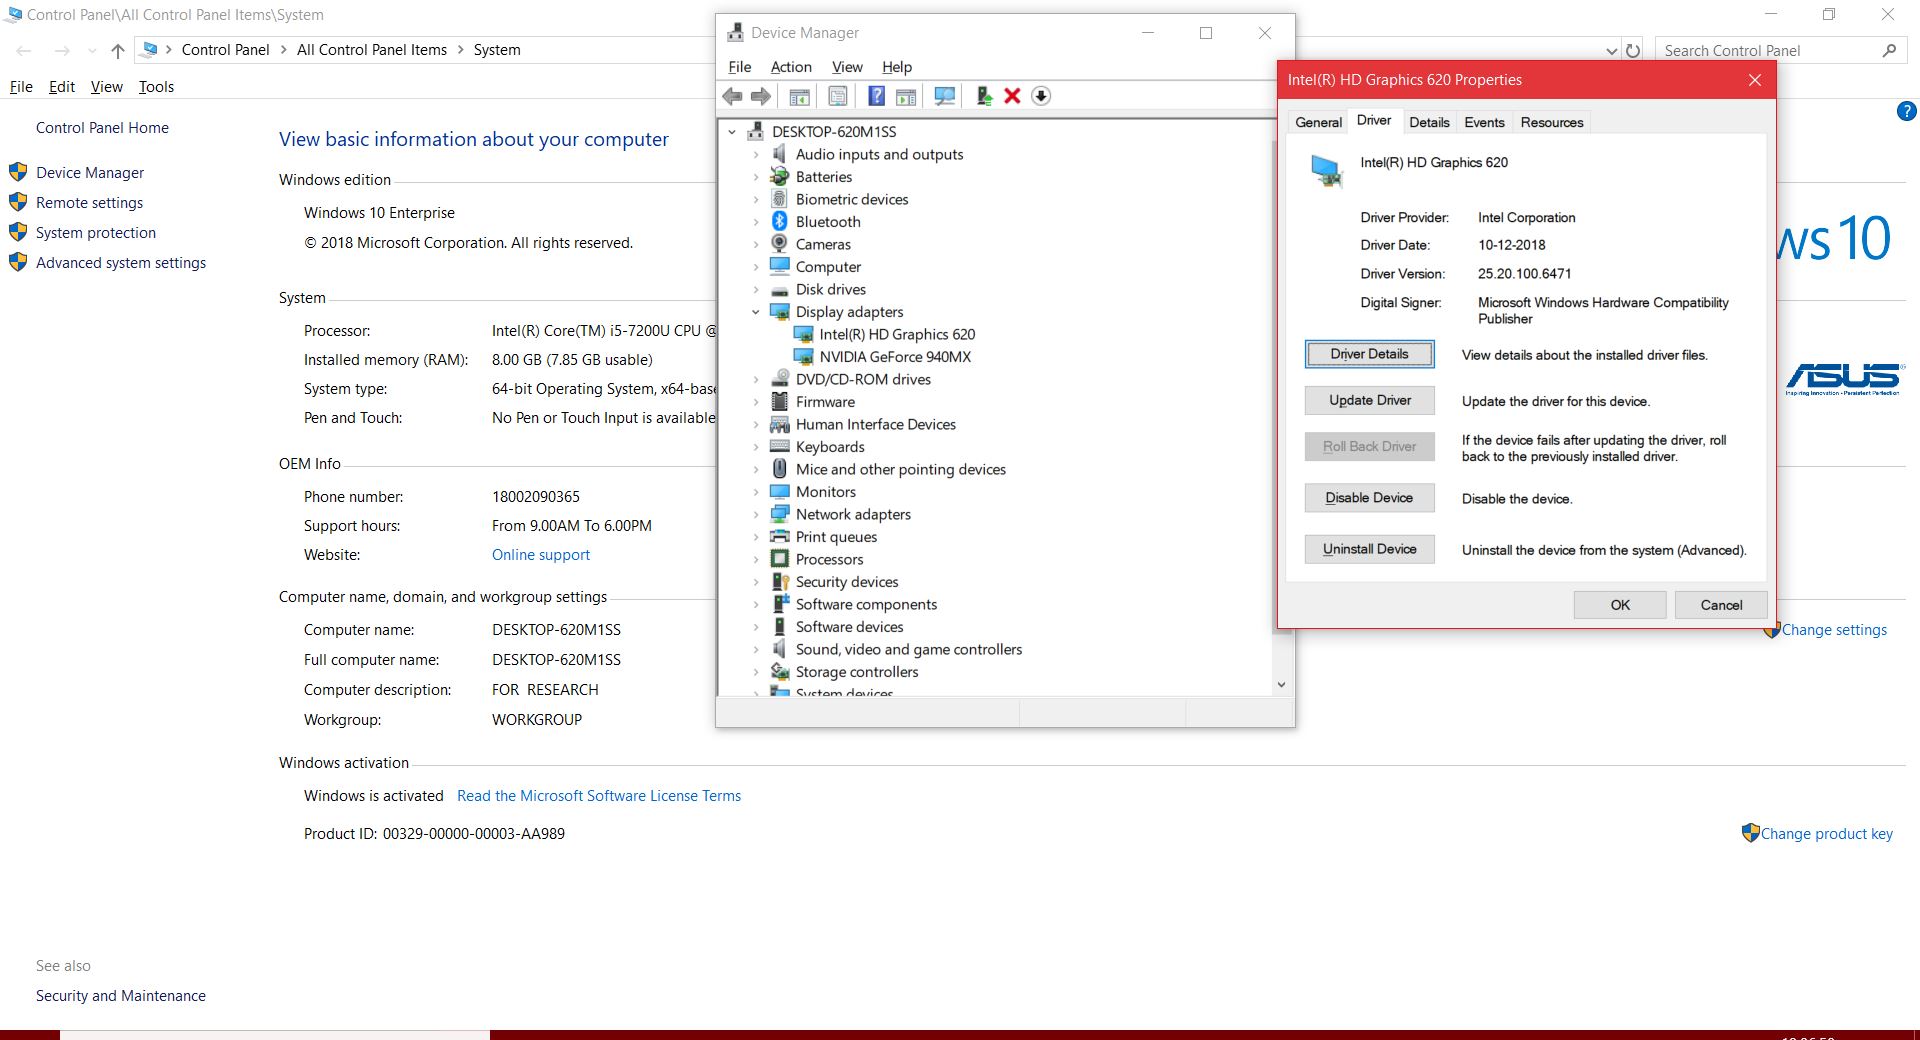1920x1040 pixels.
Task: Collapse the Display adapters node
Action: (x=756, y=312)
